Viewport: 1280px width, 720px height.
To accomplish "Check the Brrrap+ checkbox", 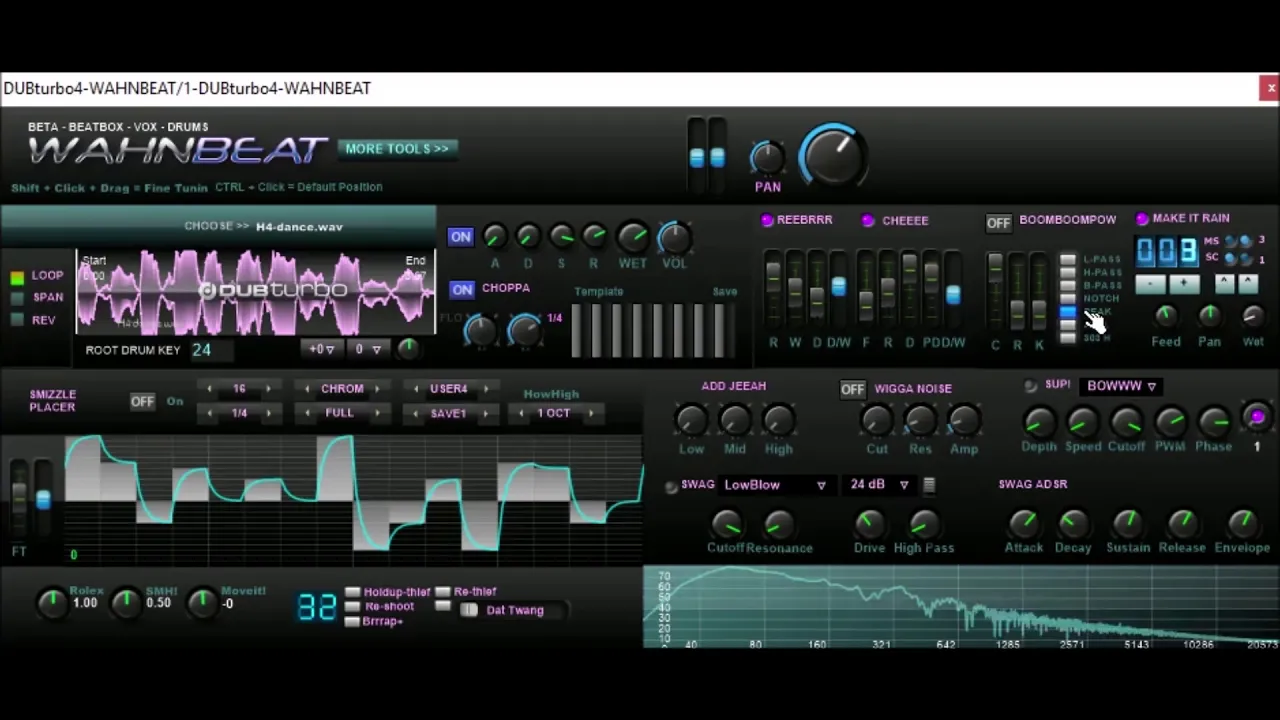I will (352, 621).
